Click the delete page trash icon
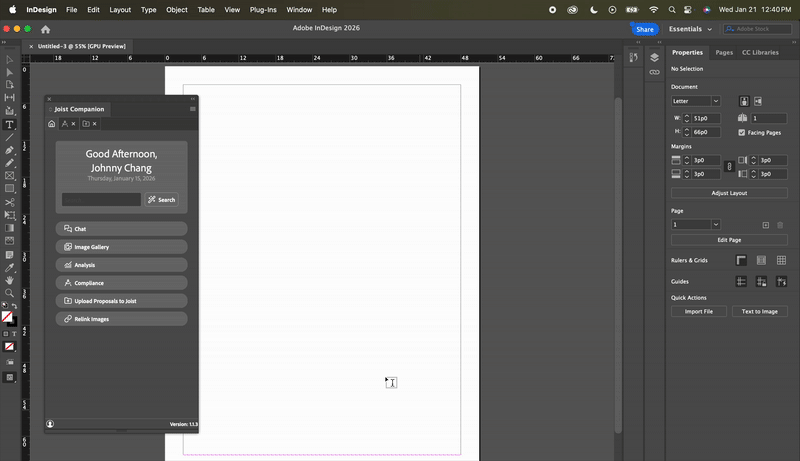 coord(780,225)
